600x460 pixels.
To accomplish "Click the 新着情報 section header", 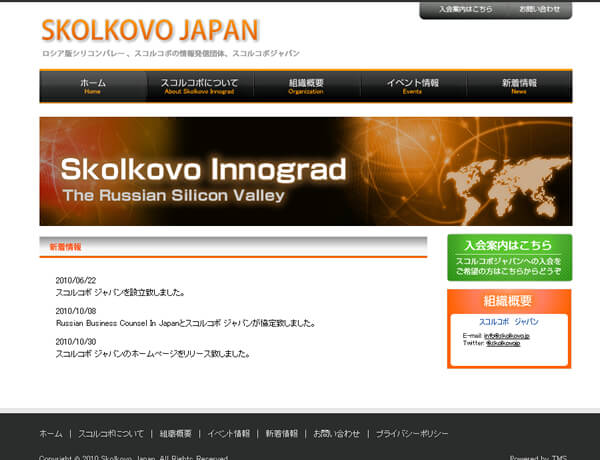I will (233, 247).
